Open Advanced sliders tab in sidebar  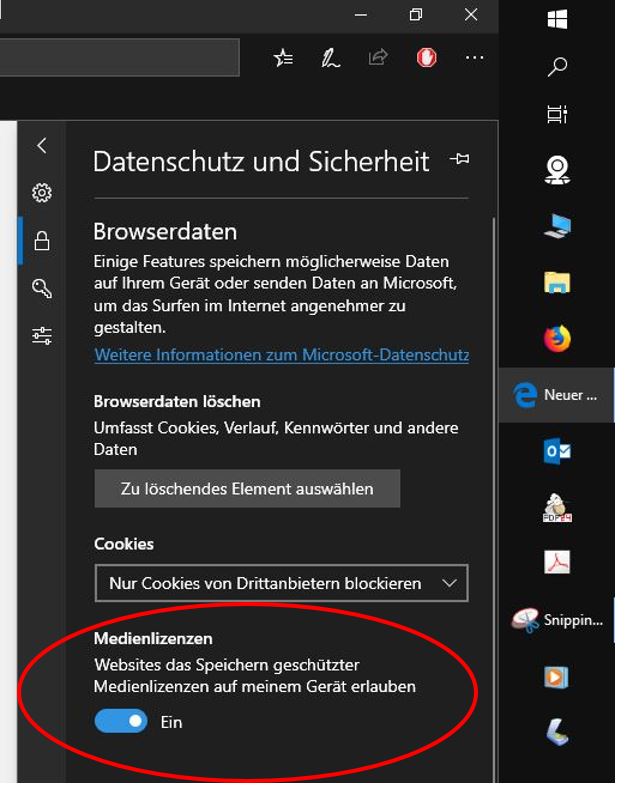pos(42,336)
